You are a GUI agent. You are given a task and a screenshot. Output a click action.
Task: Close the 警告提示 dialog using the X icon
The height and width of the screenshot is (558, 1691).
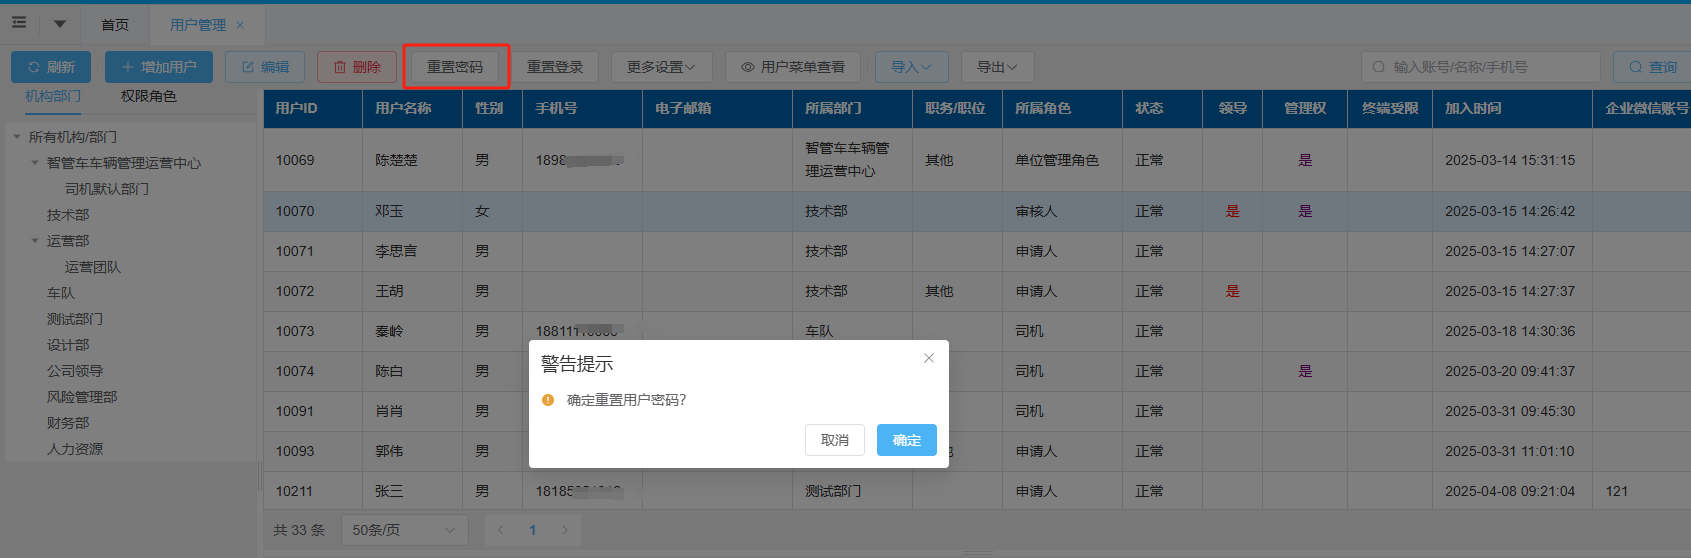coord(929,358)
